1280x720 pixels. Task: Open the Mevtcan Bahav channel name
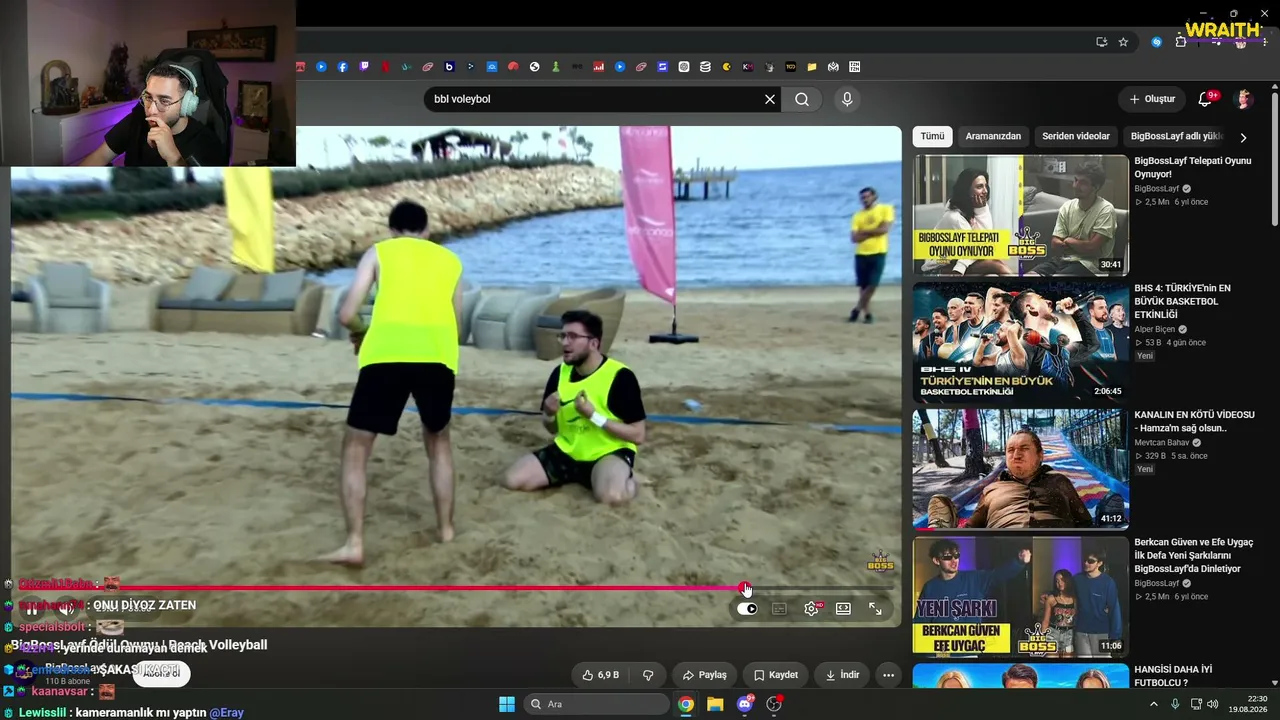[x=1163, y=442]
